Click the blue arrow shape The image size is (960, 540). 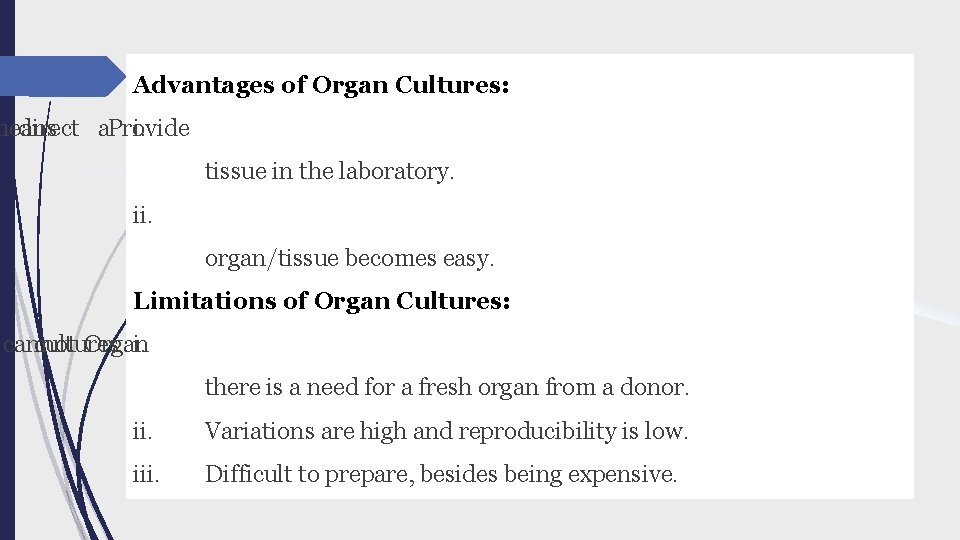click(61, 76)
